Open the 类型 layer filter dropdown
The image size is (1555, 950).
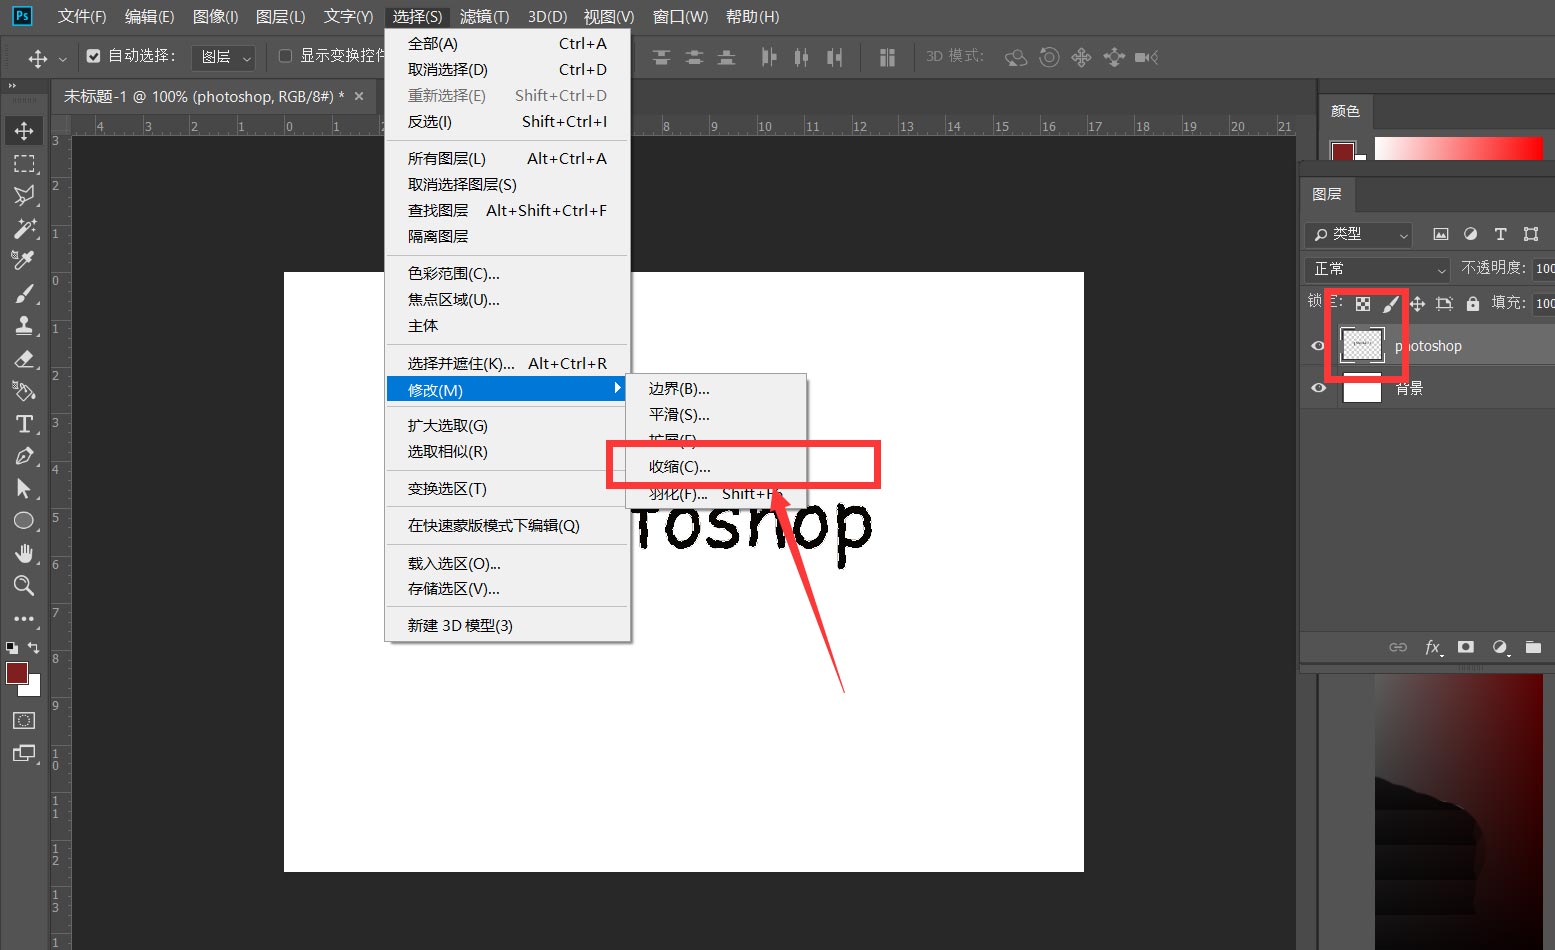point(1359,234)
